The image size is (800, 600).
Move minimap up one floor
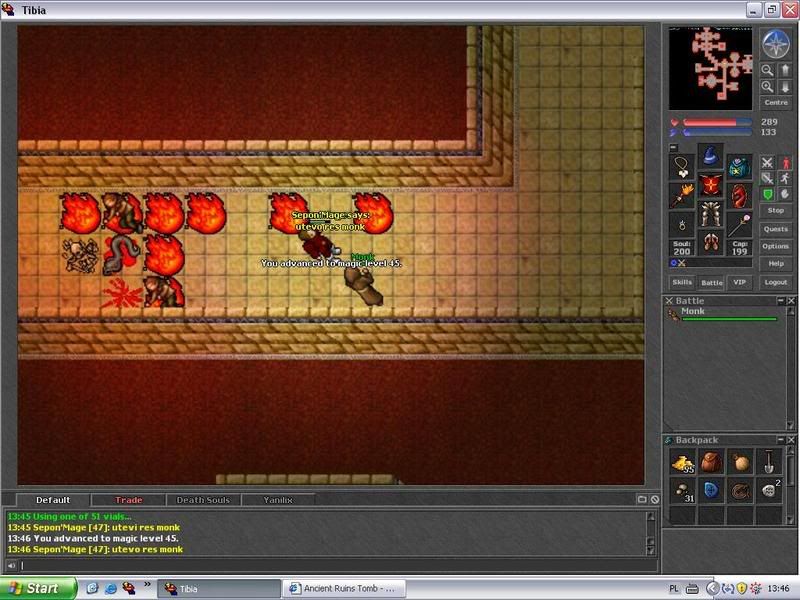(x=785, y=70)
